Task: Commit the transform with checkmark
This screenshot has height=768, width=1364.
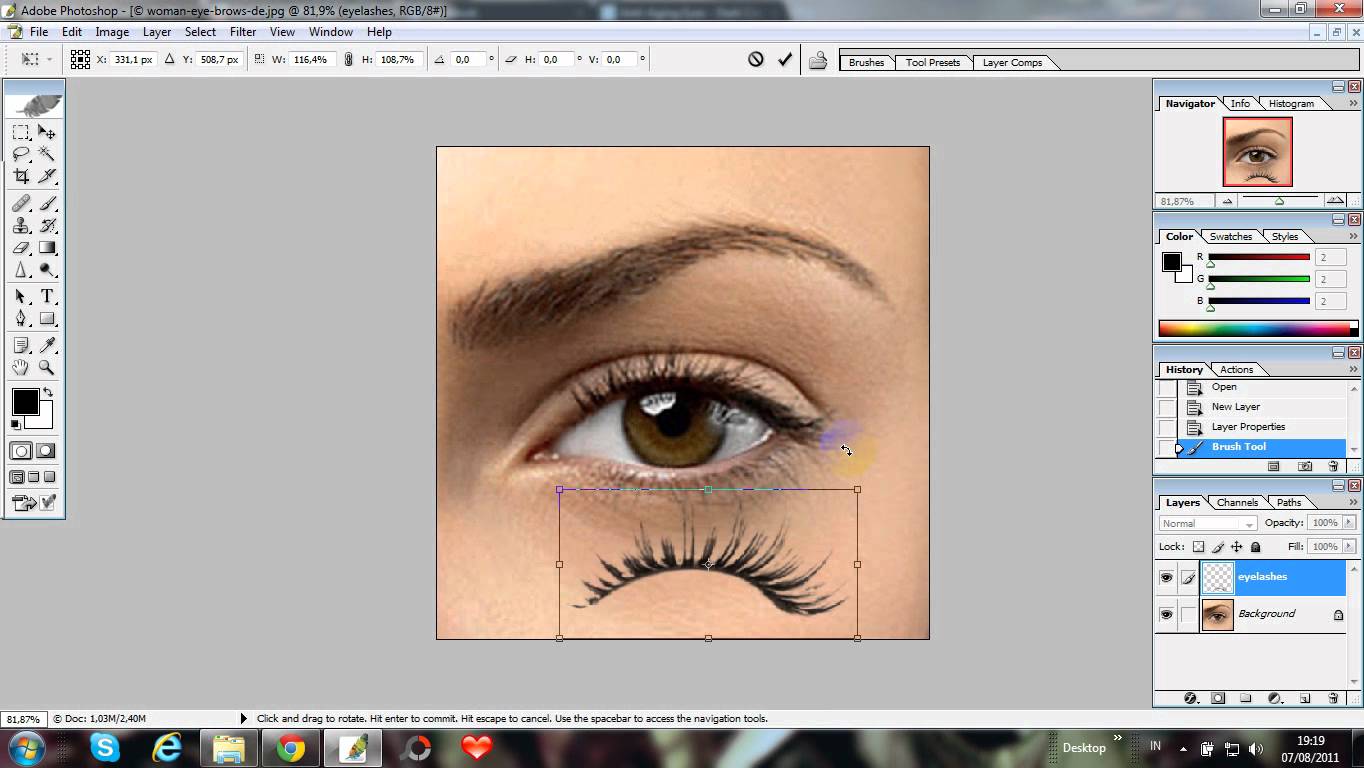Action: [x=785, y=60]
